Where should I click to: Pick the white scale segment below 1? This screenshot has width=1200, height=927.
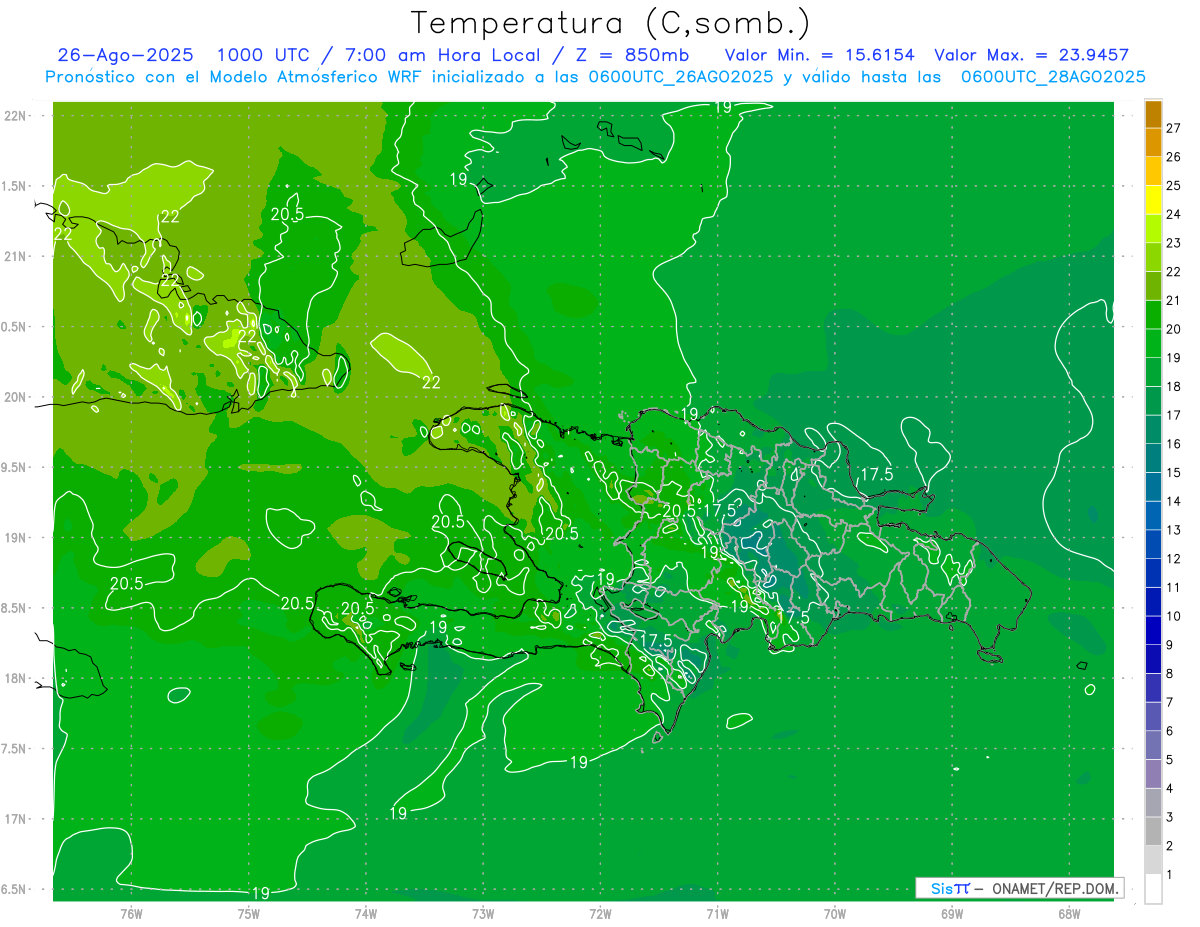point(1153,889)
